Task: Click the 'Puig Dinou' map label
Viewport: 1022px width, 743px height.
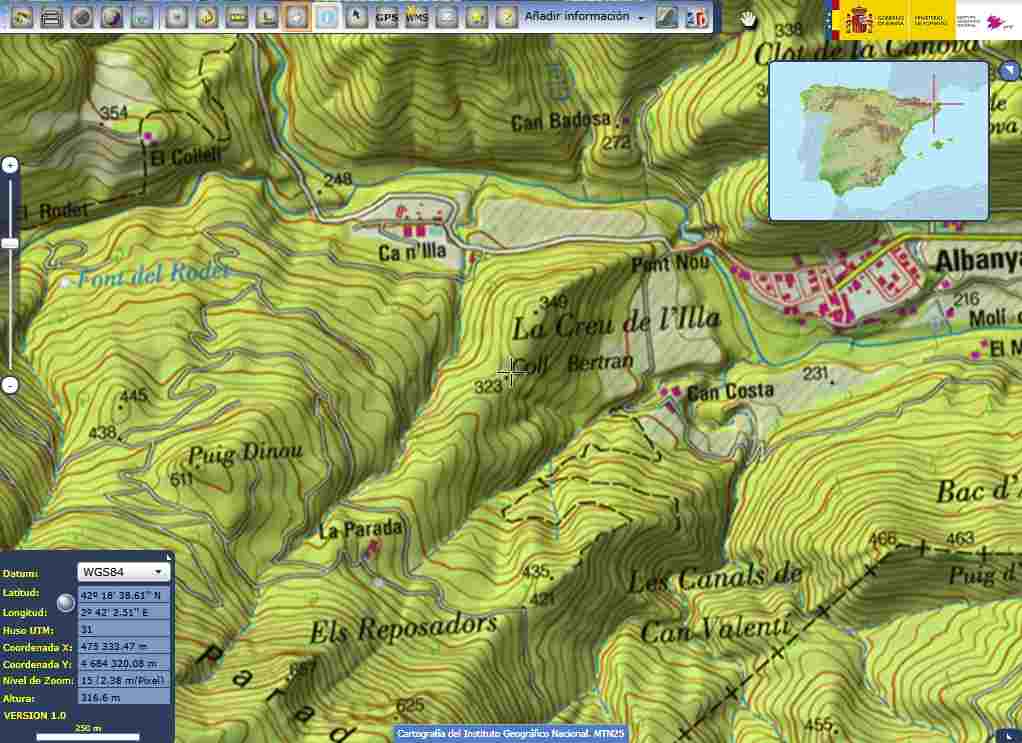Action: point(246,453)
